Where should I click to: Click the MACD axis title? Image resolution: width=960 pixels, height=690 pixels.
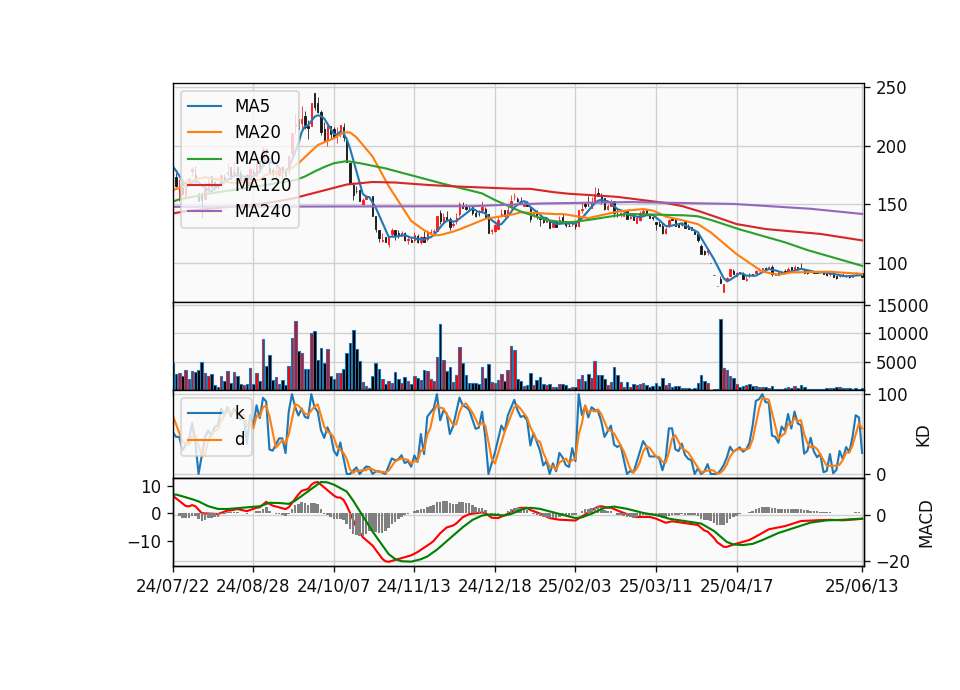coord(925,524)
